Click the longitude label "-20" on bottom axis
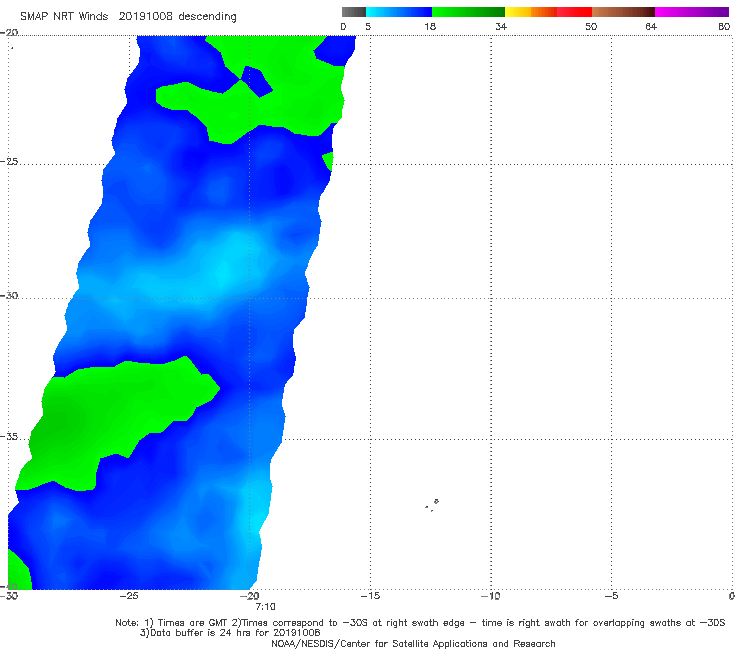This screenshot has width=740, height=650. click(250, 596)
